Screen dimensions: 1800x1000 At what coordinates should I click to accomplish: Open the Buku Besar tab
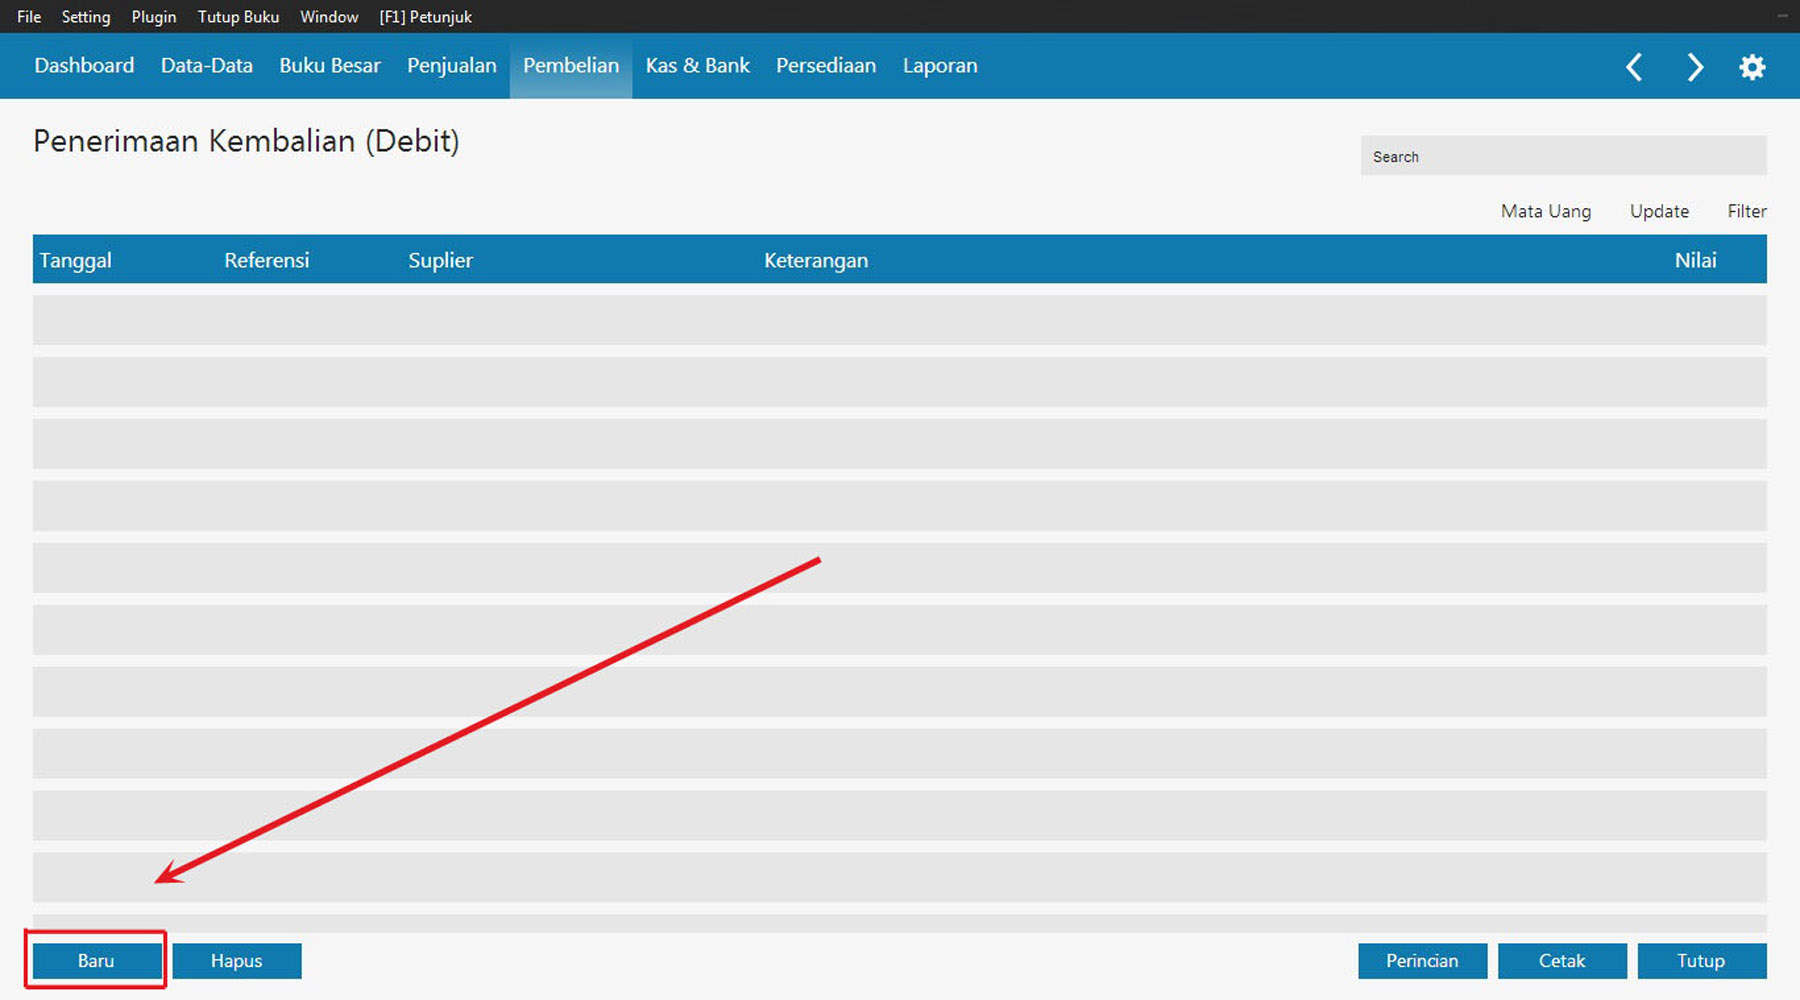point(330,66)
